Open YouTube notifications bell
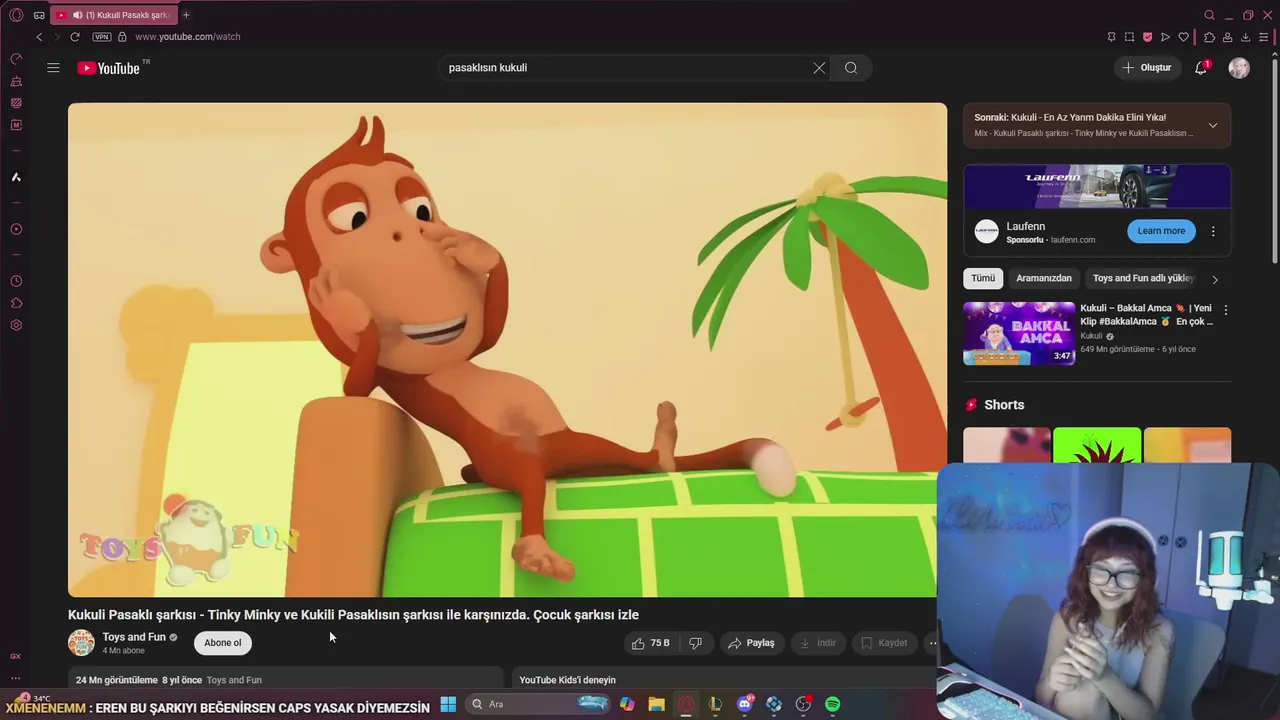Screen dimensions: 1280x720 (1201, 68)
